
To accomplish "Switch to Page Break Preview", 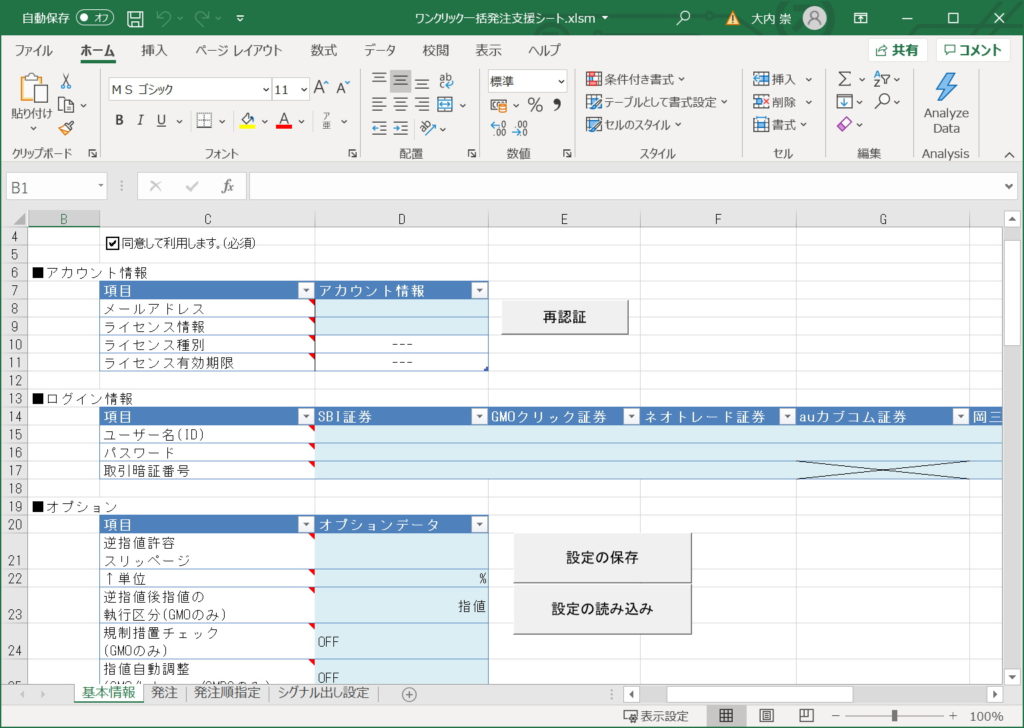I will pyautogui.click(x=807, y=716).
